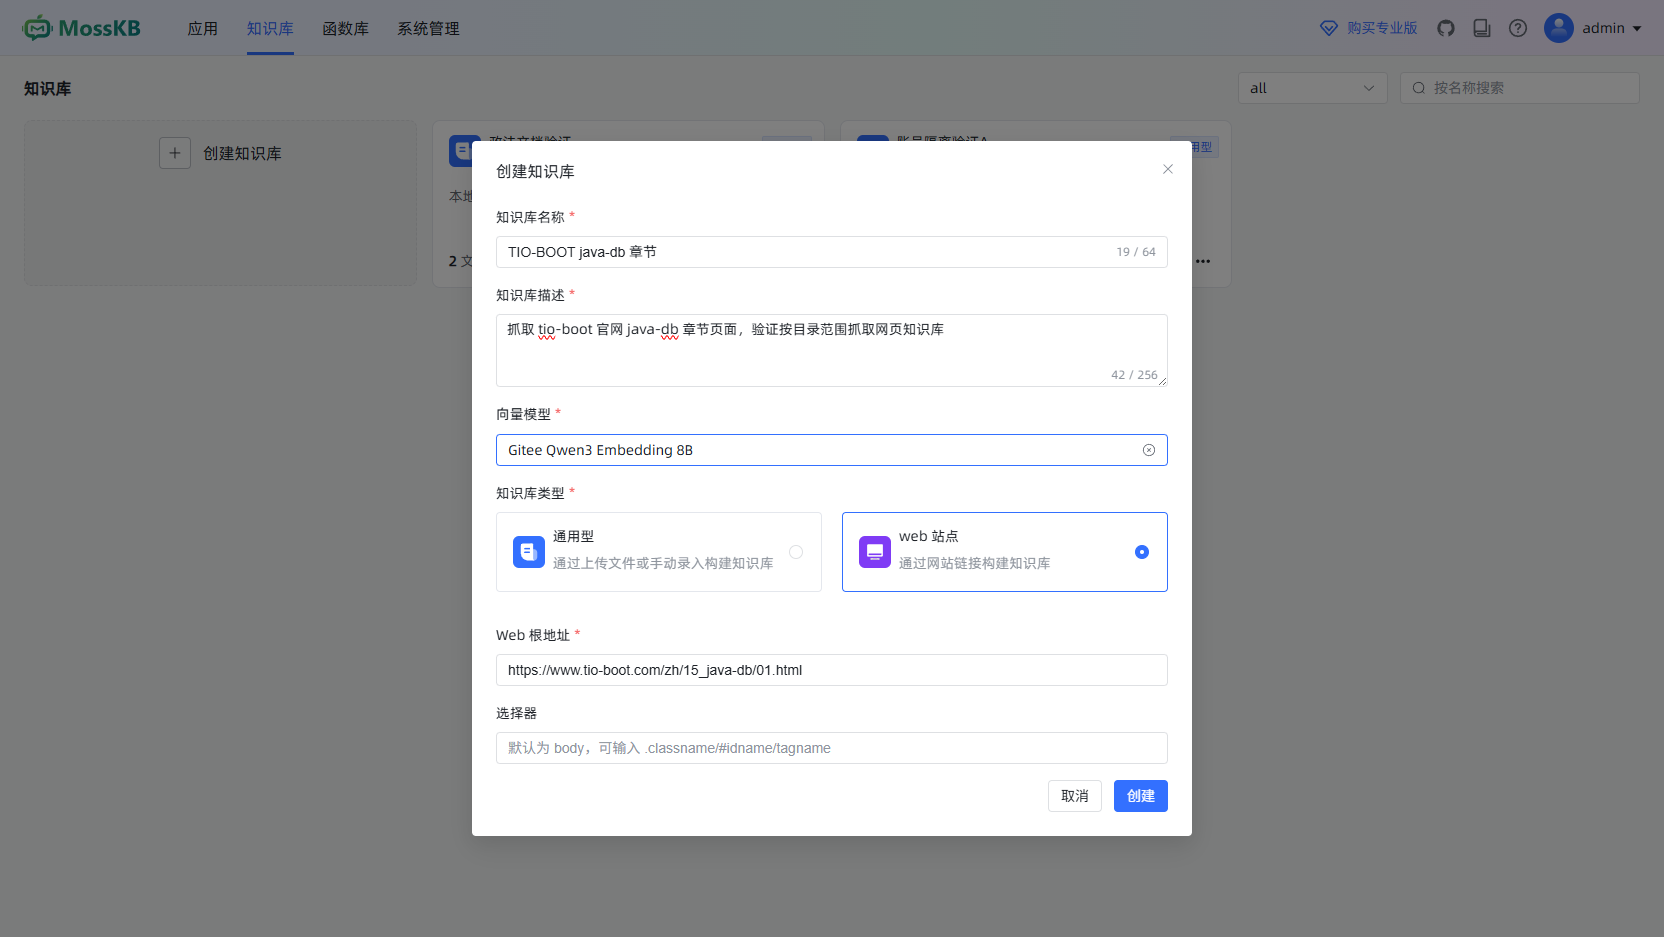Click the 创建知识库 card text
Viewport: 1664px width, 937px height.
click(243, 153)
